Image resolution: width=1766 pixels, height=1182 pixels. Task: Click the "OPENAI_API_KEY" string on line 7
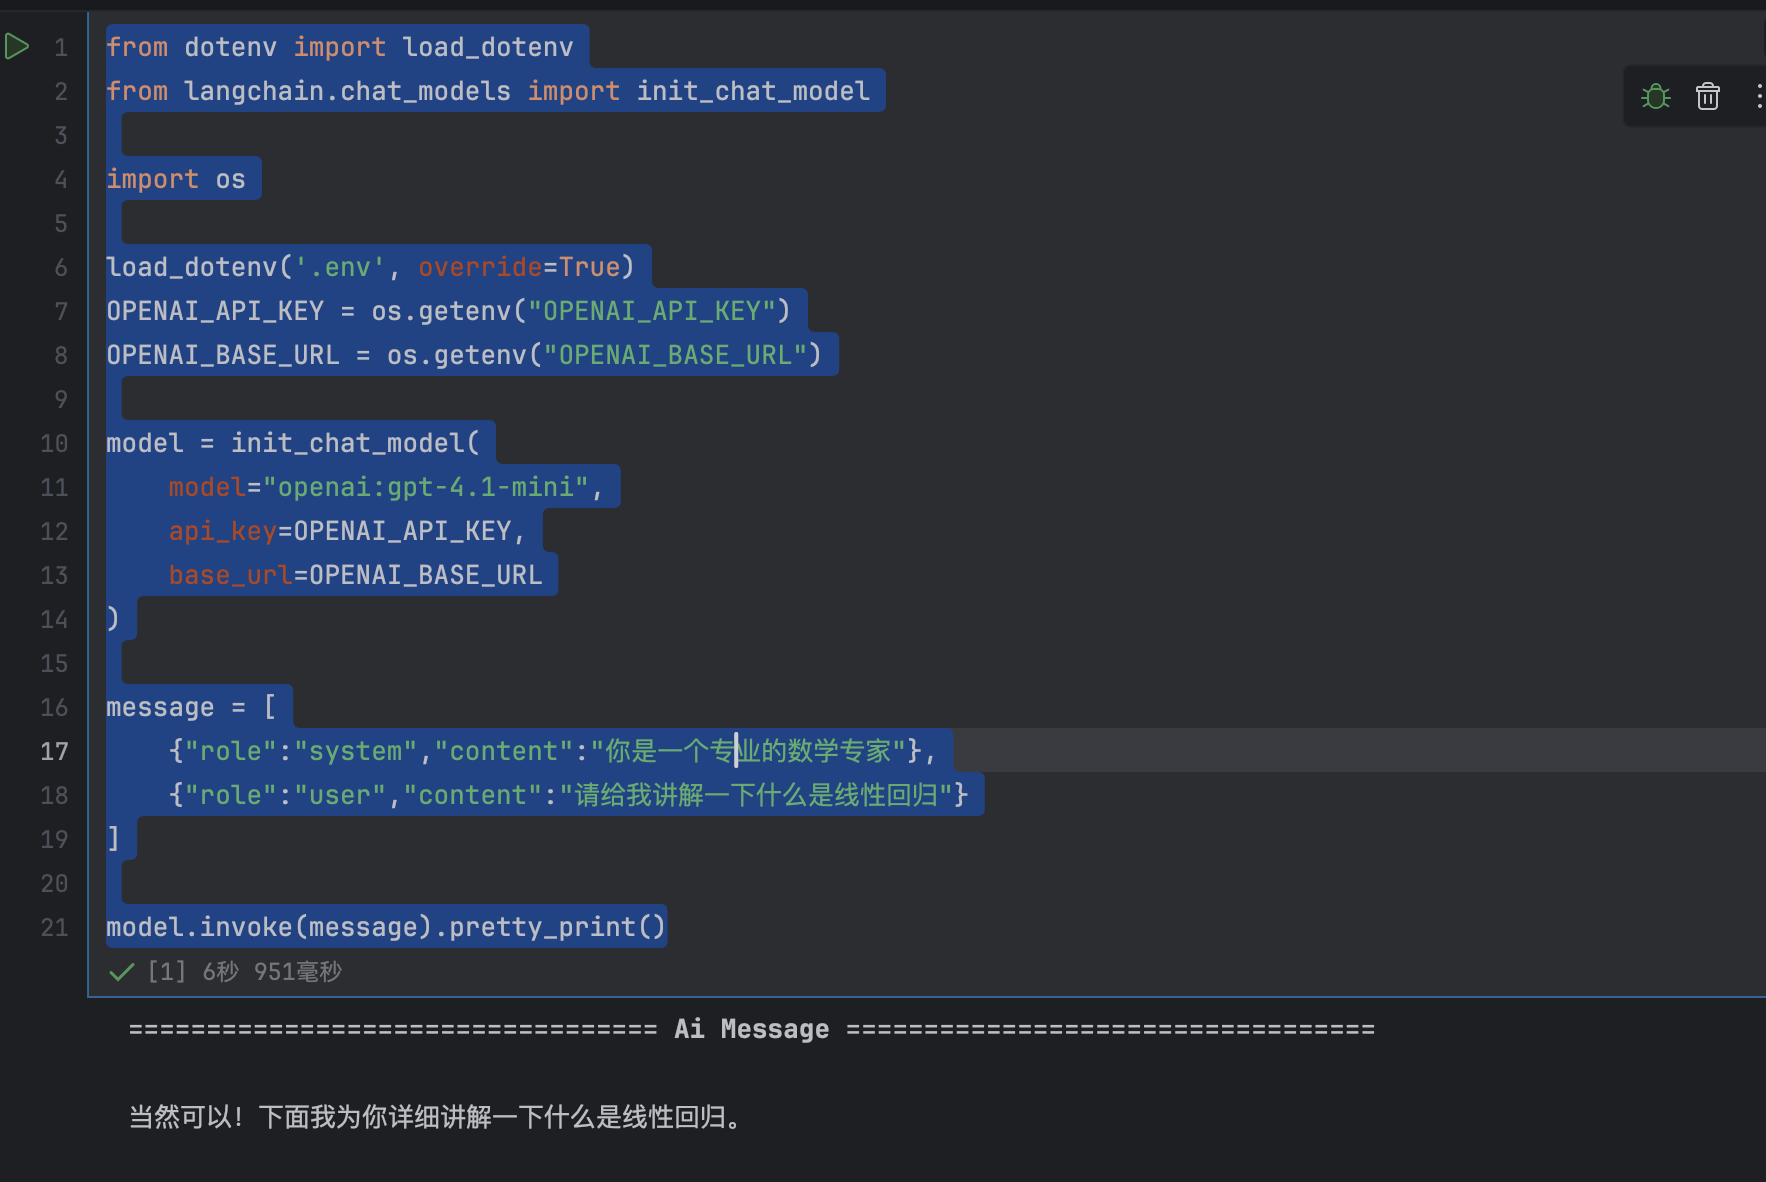pyautogui.click(x=652, y=311)
